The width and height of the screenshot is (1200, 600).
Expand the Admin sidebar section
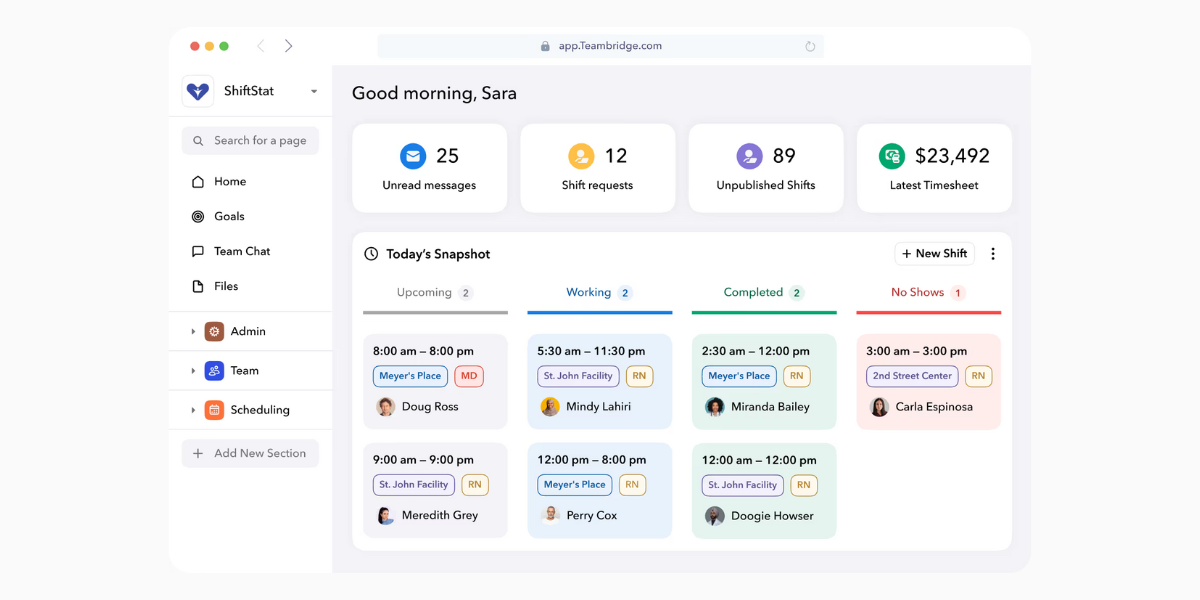click(x=195, y=331)
